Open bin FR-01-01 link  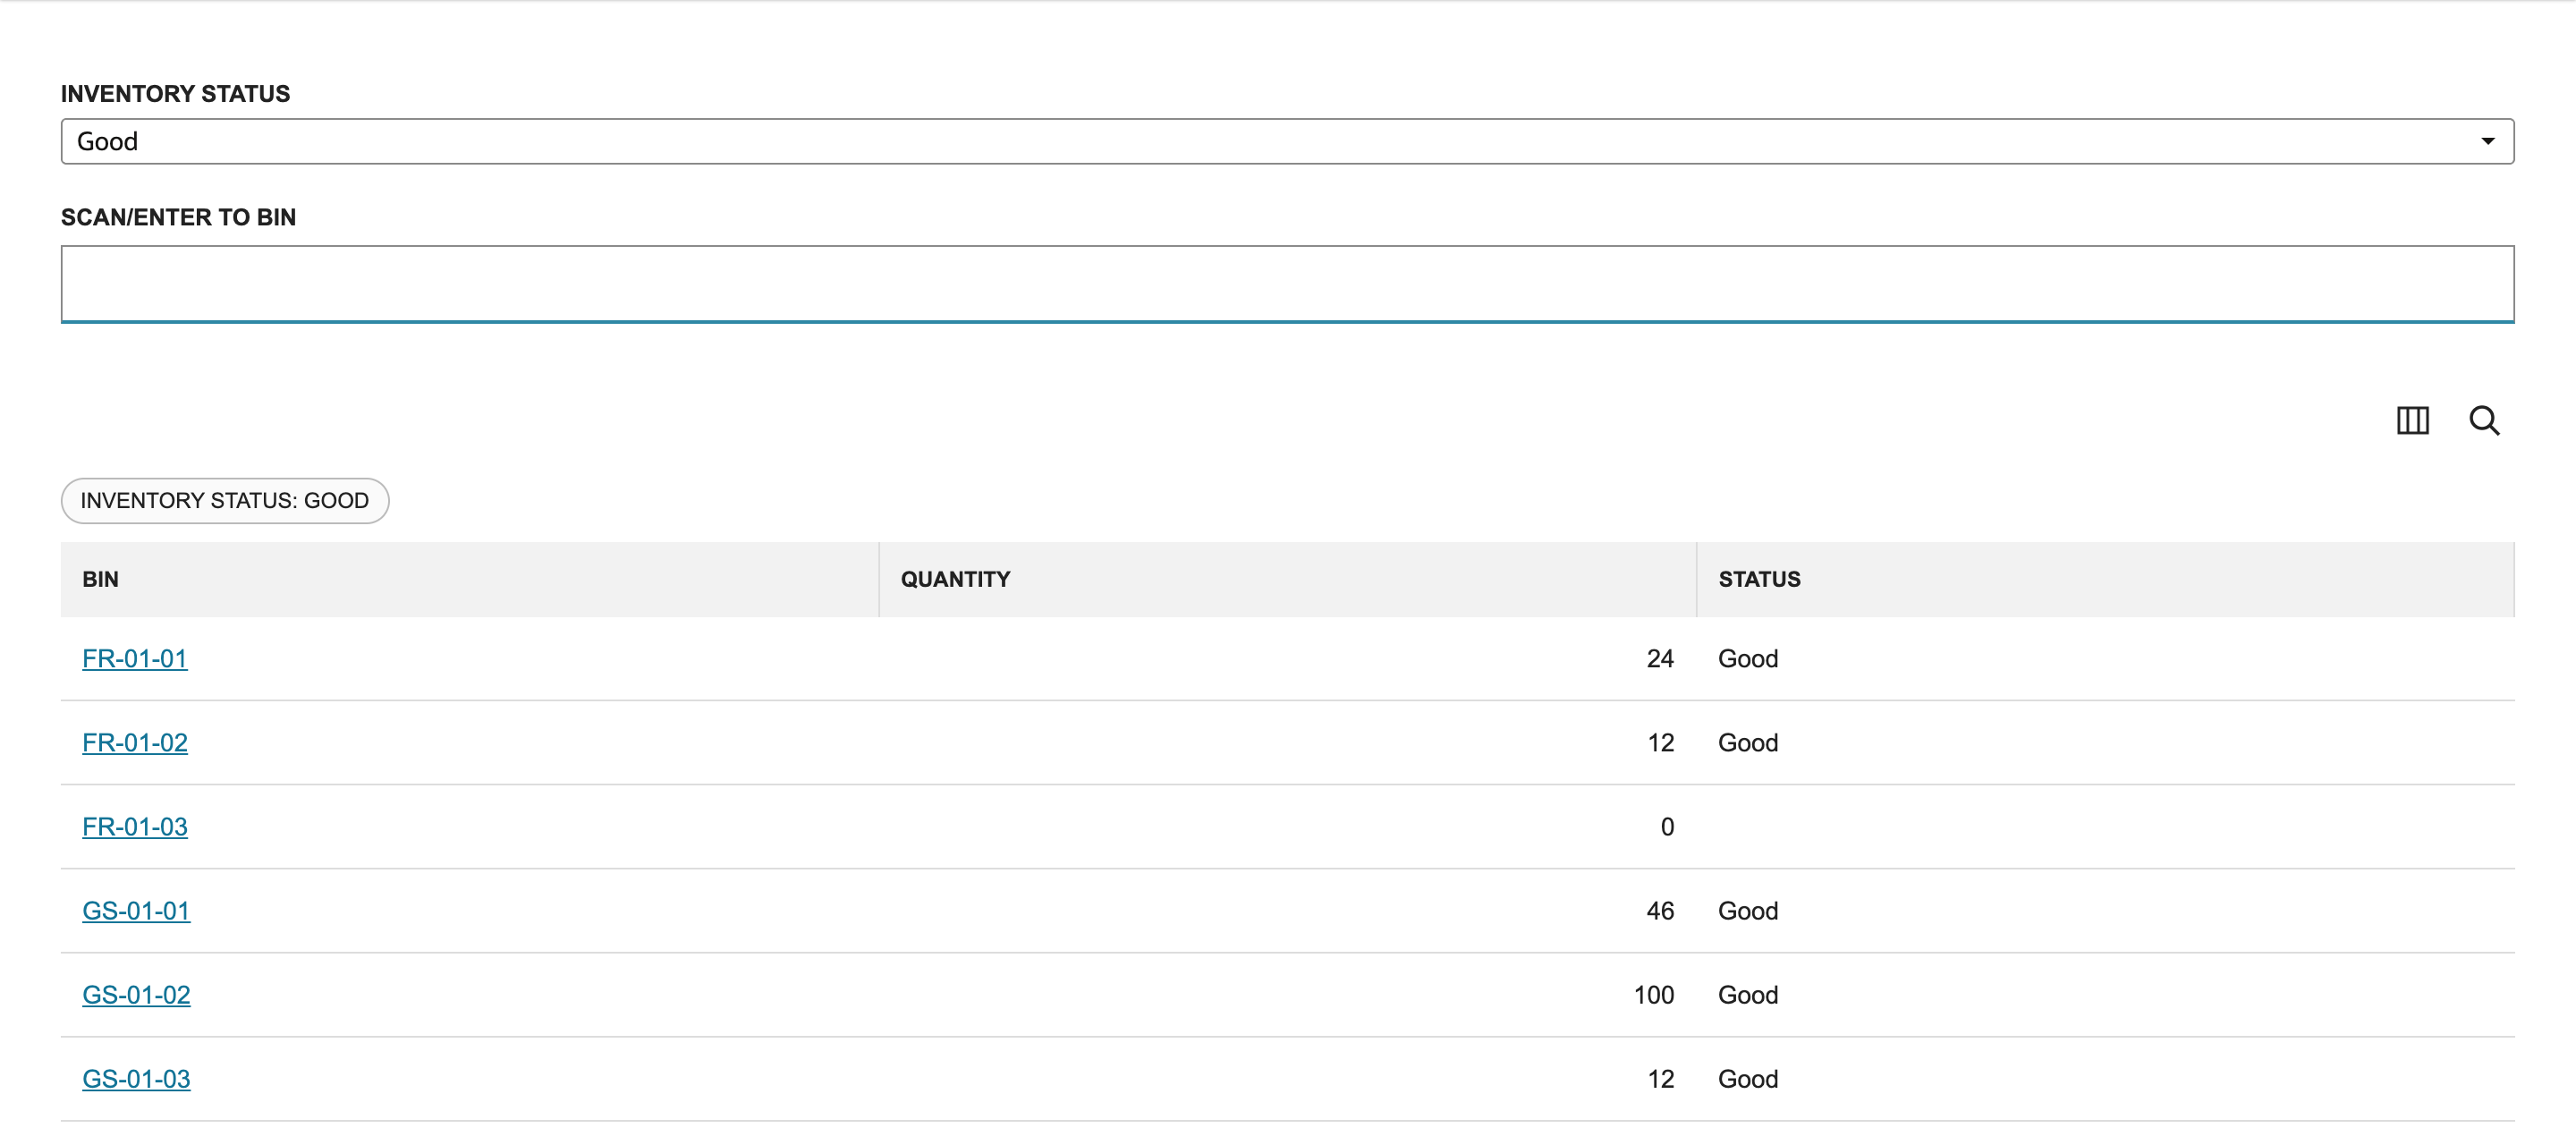(135, 658)
